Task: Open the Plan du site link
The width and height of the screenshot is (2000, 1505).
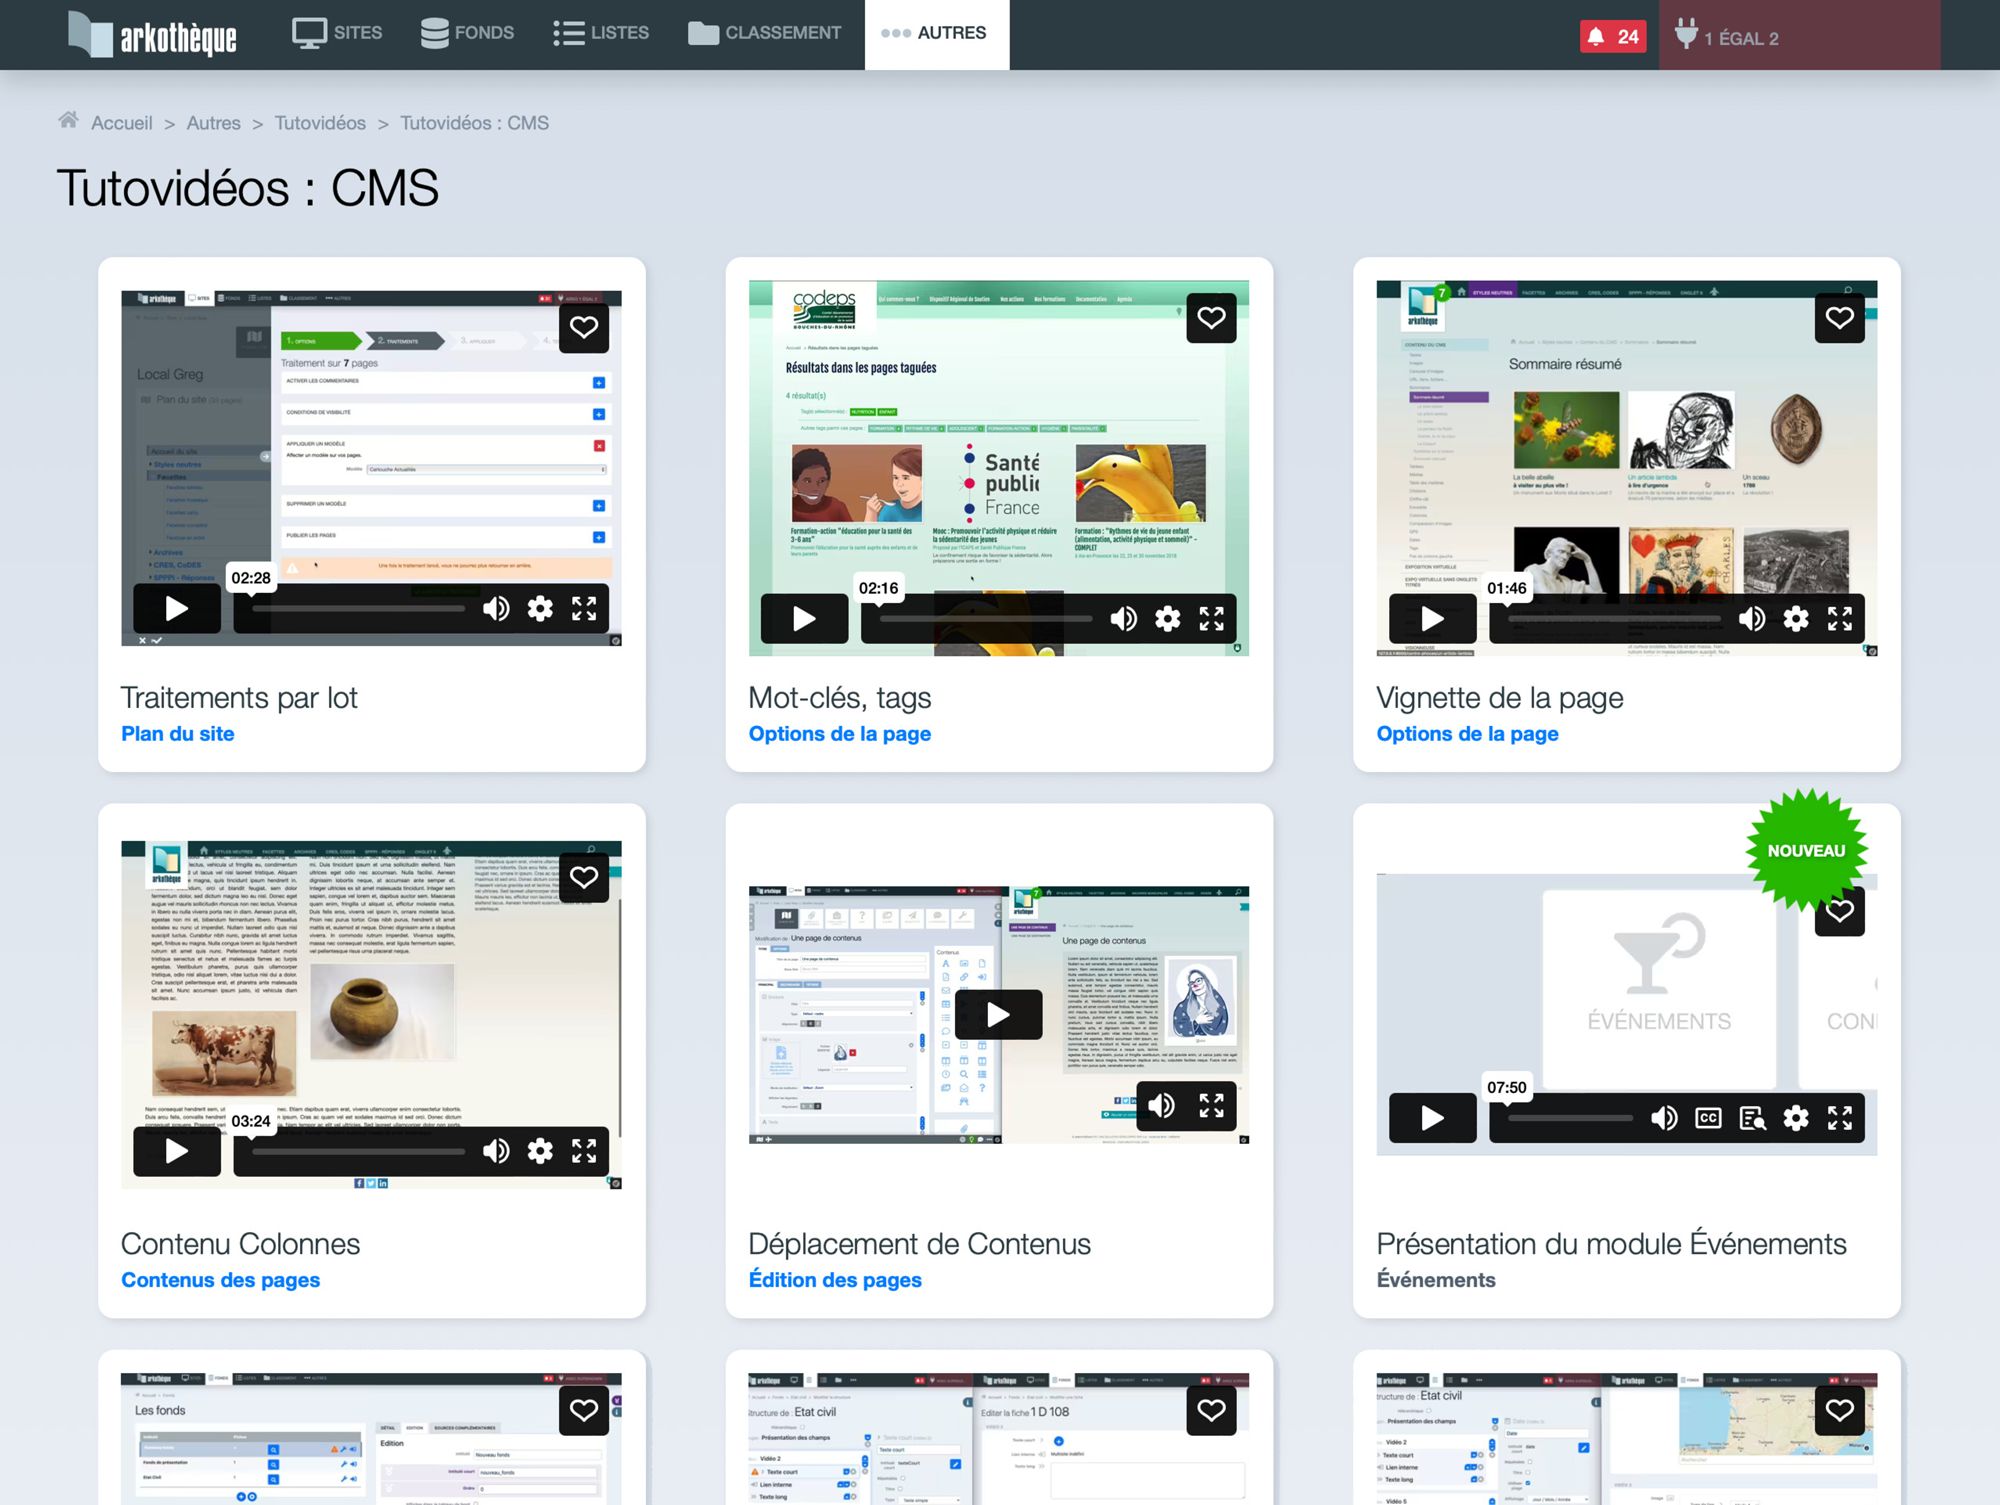Action: 177,734
